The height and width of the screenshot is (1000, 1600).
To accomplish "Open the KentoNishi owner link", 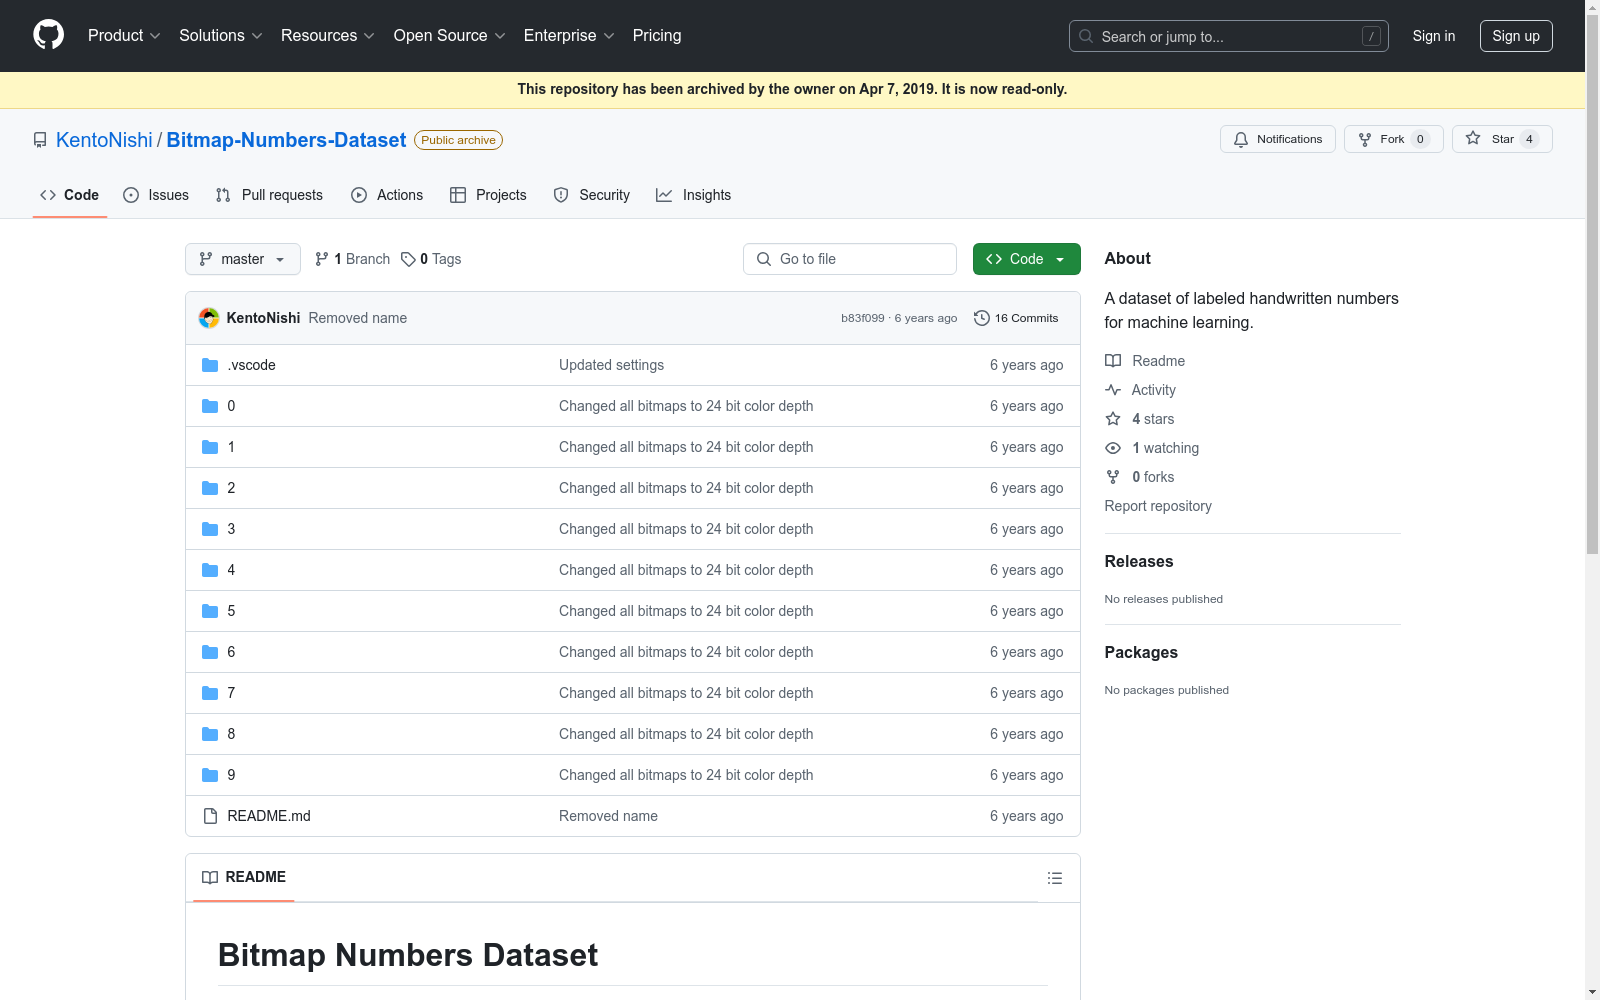I will 104,140.
